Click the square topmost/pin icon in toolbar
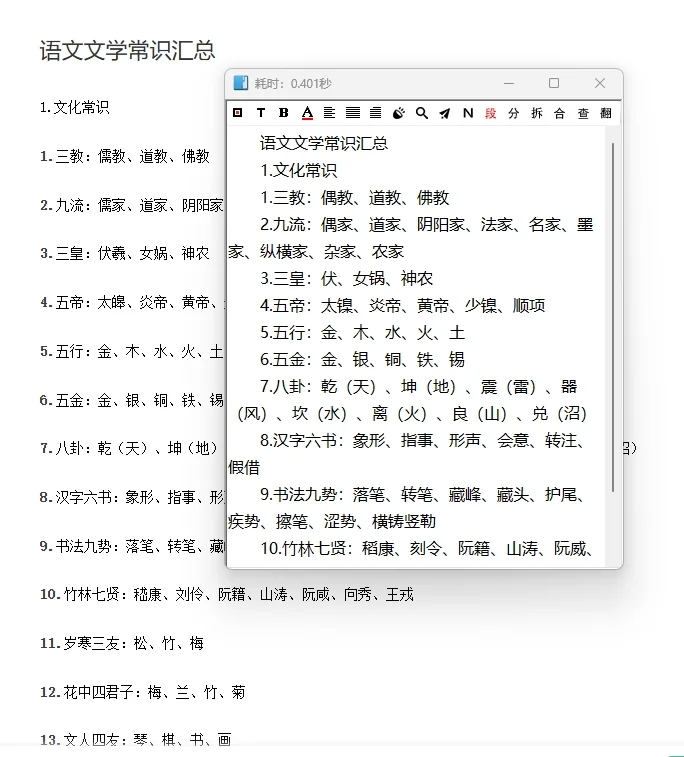The width and height of the screenshot is (684, 757). click(237, 113)
